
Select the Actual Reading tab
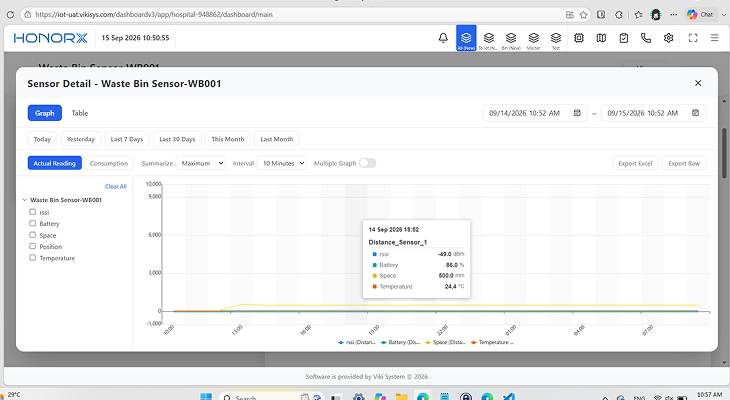(x=54, y=163)
